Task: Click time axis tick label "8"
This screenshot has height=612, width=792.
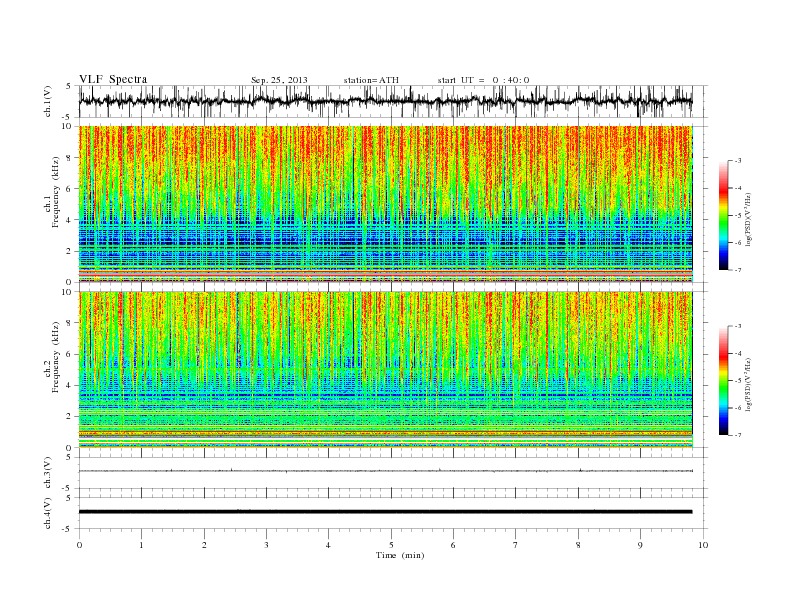Action: [x=578, y=545]
